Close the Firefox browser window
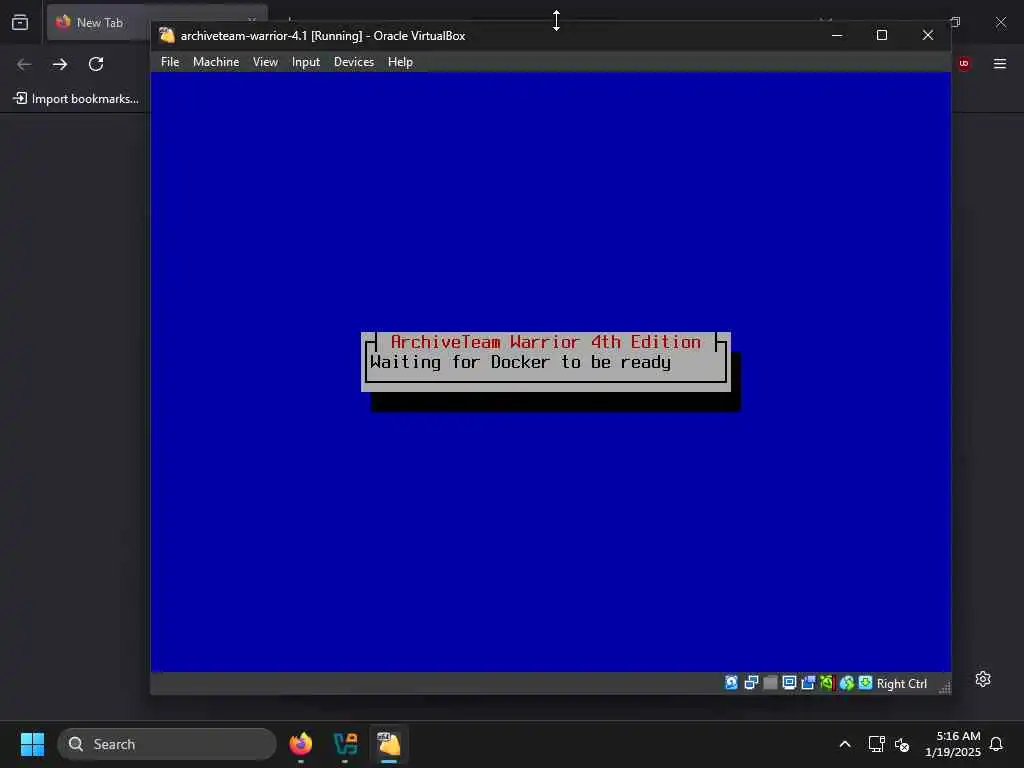The height and width of the screenshot is (768, 1024). pyautogui.click(x=1000, y=22)
